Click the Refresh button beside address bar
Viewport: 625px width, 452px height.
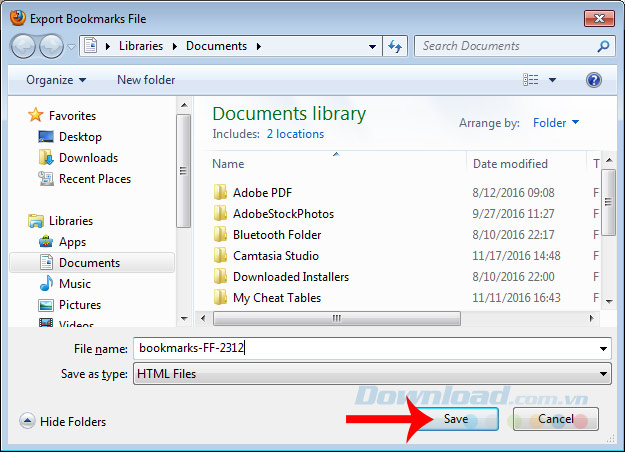(x=395, y=46)
